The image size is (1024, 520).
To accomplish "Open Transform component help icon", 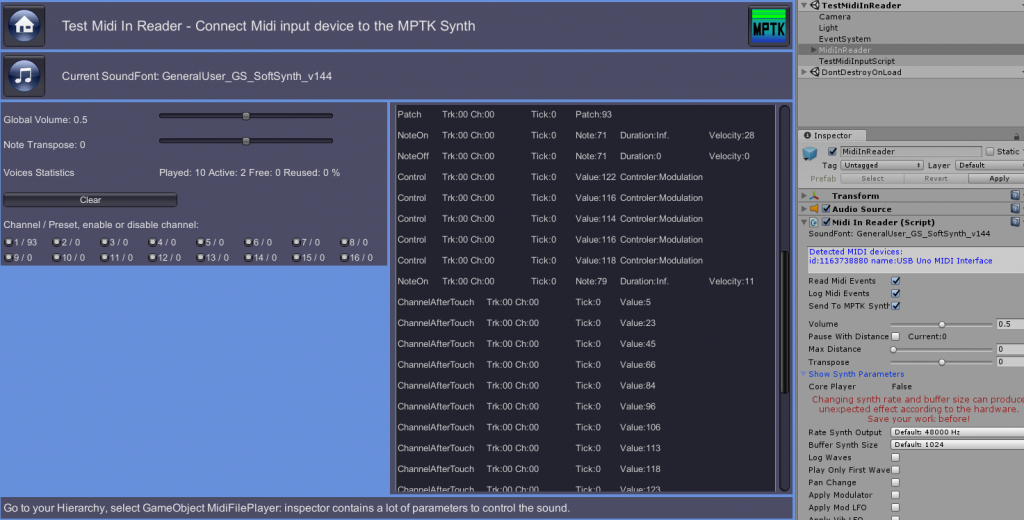I will [1015, 195].
